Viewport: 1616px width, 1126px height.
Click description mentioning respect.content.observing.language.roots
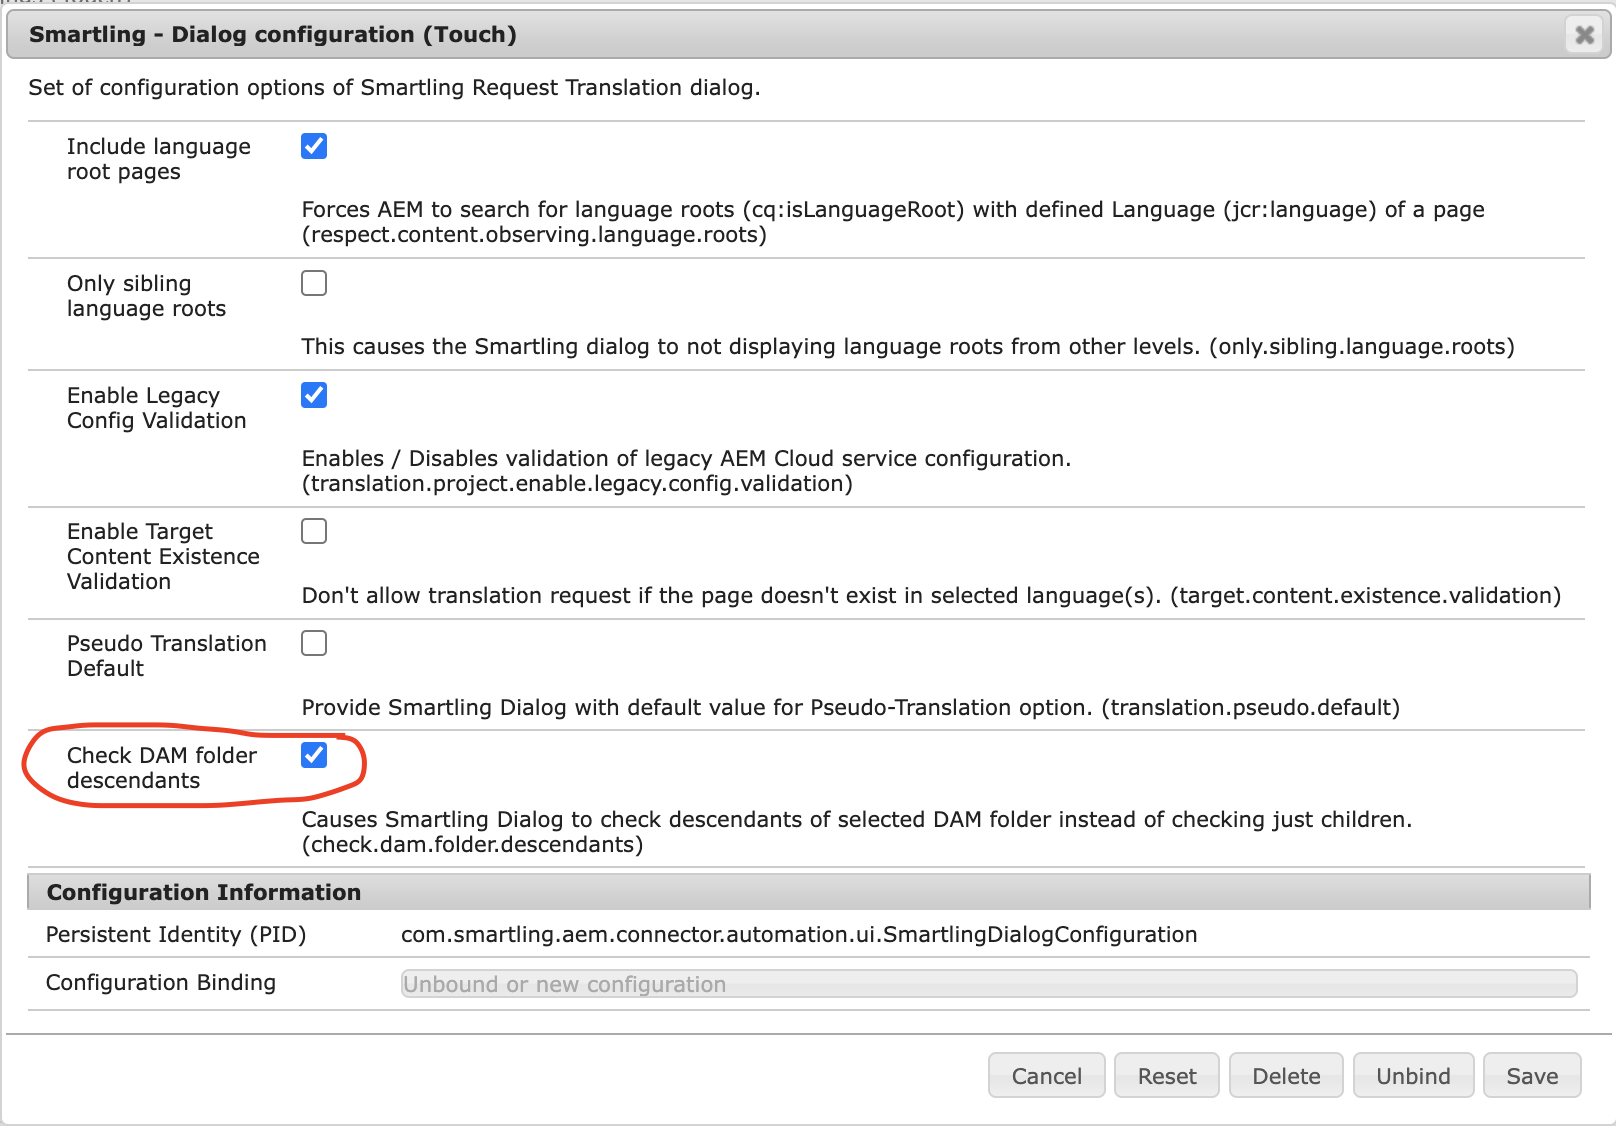(x=893, y=222)
